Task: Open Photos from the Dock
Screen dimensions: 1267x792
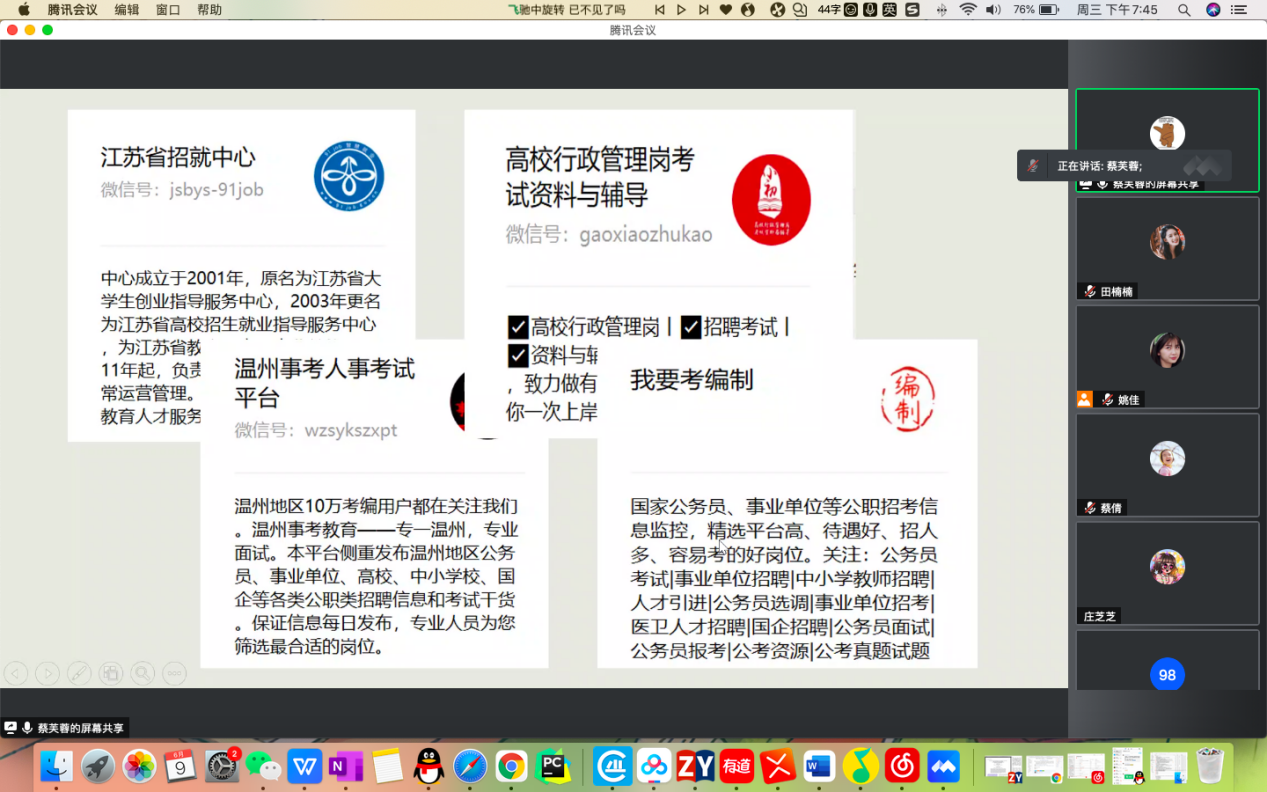Action: tap(140, 766)
